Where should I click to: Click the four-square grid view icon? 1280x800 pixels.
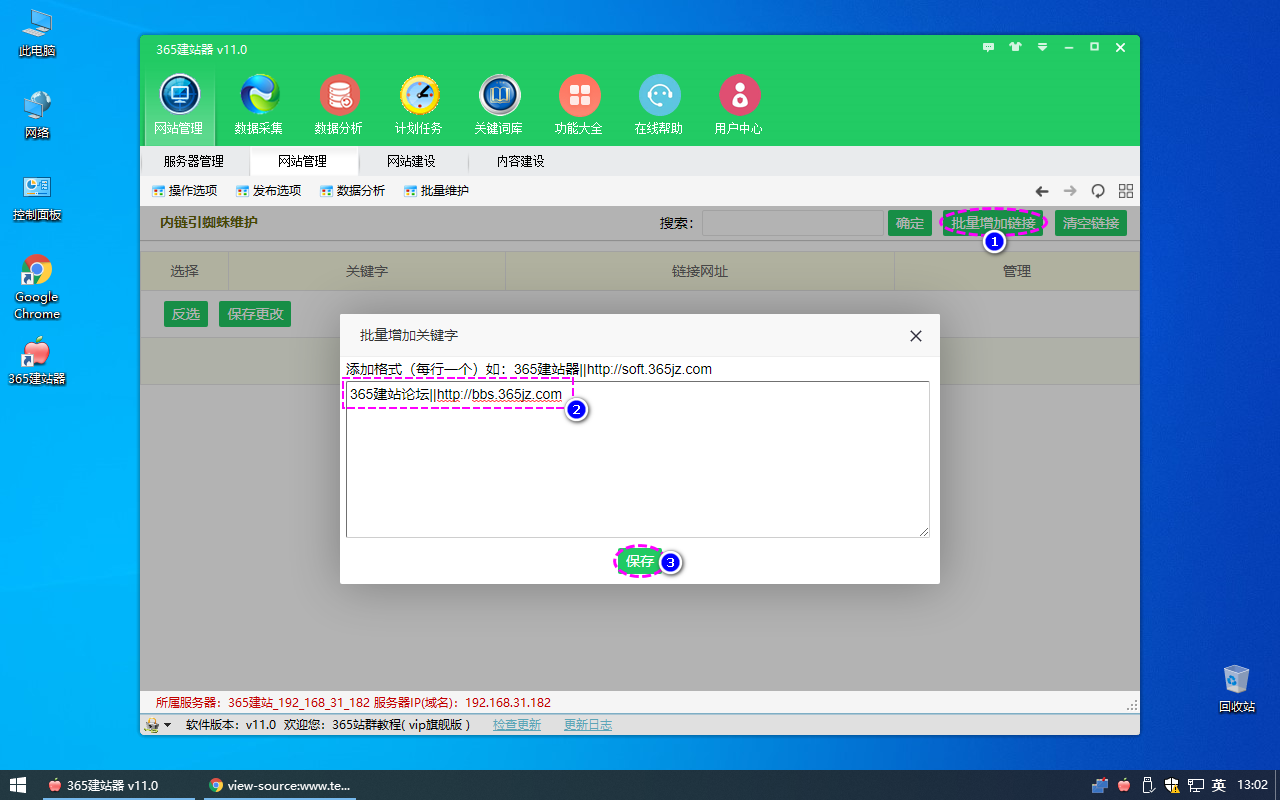[x=1126, y=191]
